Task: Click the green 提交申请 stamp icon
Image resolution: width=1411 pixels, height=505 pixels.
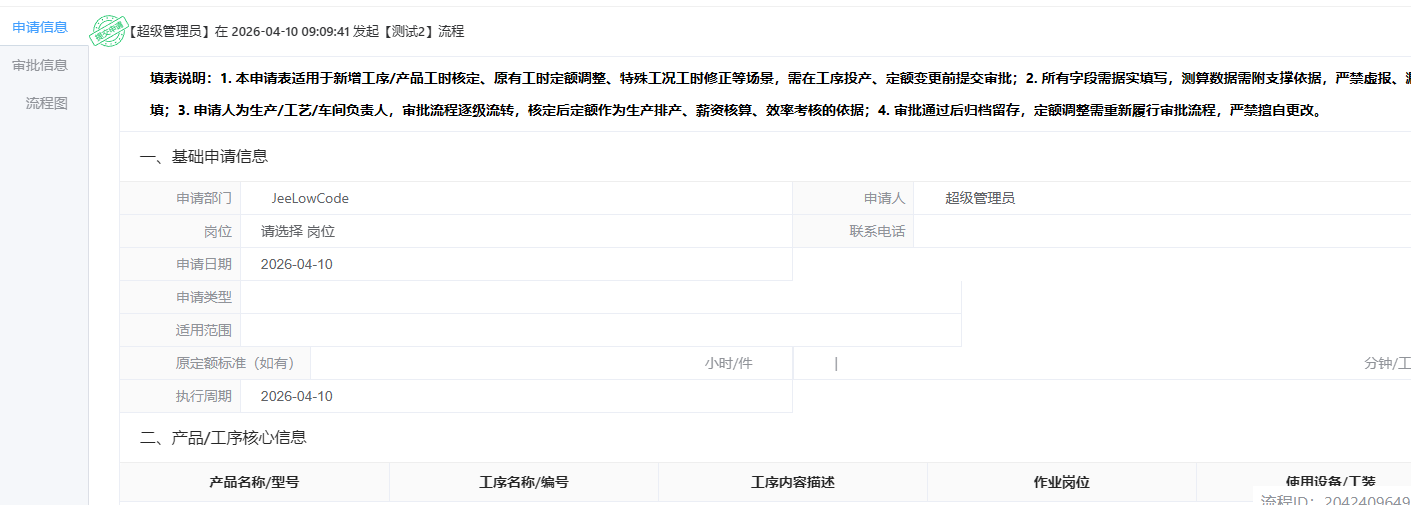Action: coord(106,31)
